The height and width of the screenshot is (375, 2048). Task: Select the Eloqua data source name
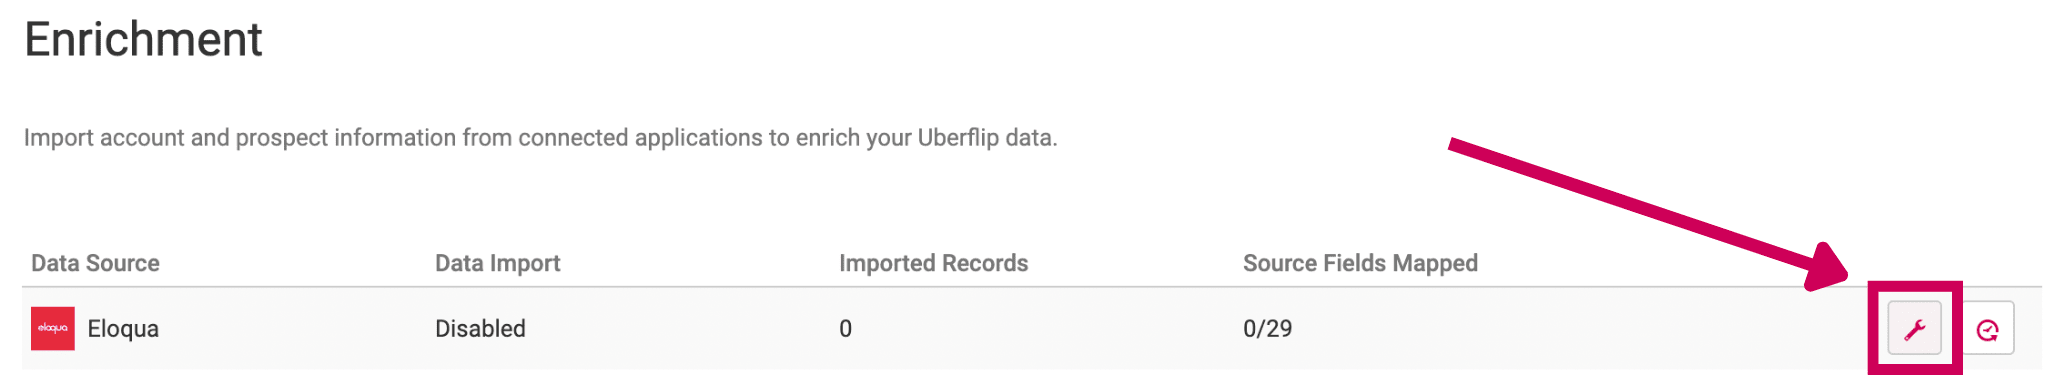coord(123,328)
